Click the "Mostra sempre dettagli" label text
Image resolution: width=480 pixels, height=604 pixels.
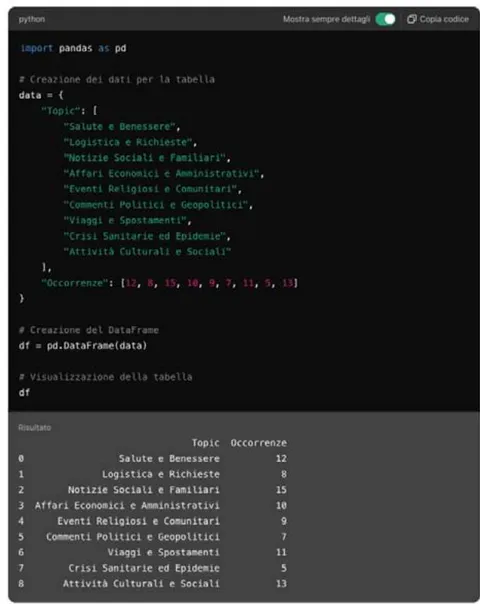click(x=326, y=19)
